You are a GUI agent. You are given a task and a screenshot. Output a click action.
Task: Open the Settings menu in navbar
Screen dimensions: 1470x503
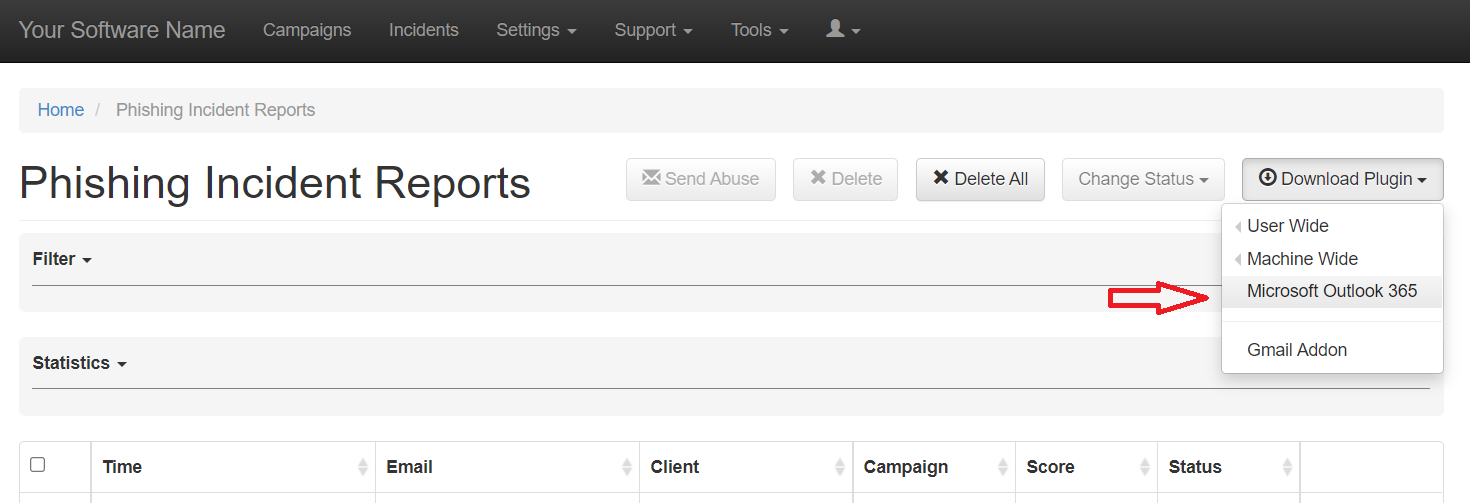(536, 30)
